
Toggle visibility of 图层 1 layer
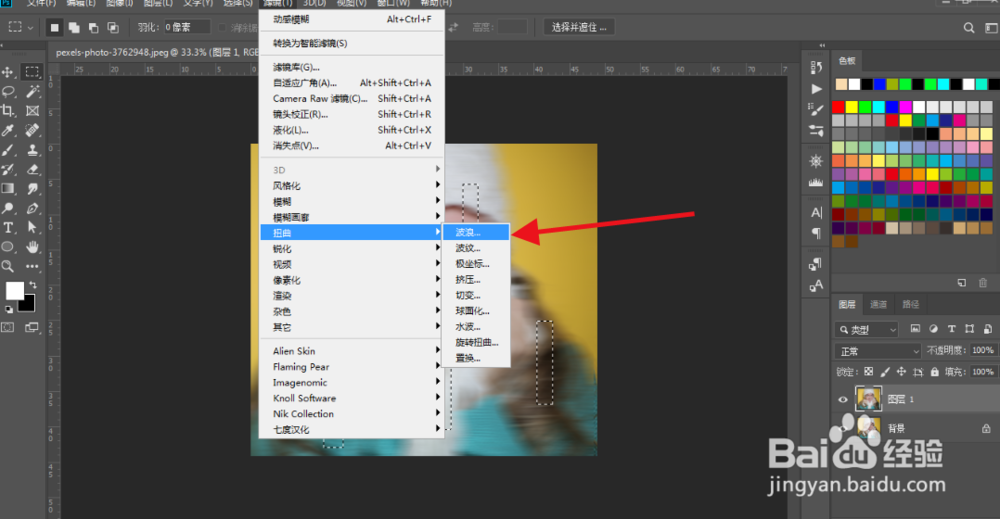842,400
